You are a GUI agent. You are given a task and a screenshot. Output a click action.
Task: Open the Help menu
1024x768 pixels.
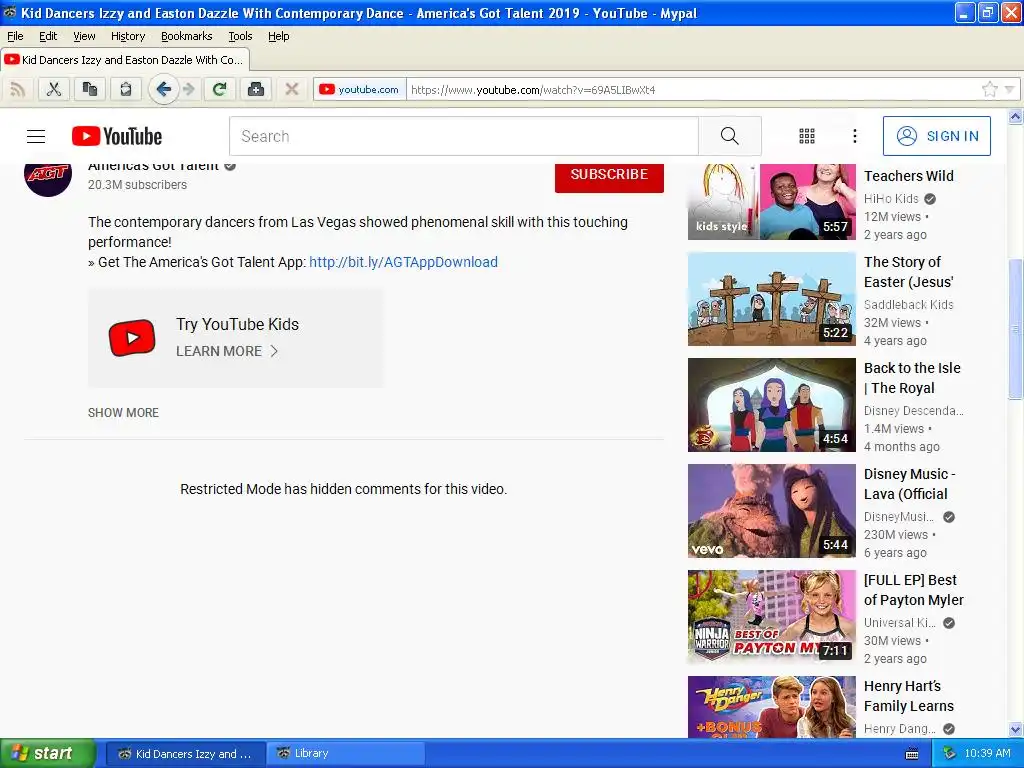[x=279, y=36]
